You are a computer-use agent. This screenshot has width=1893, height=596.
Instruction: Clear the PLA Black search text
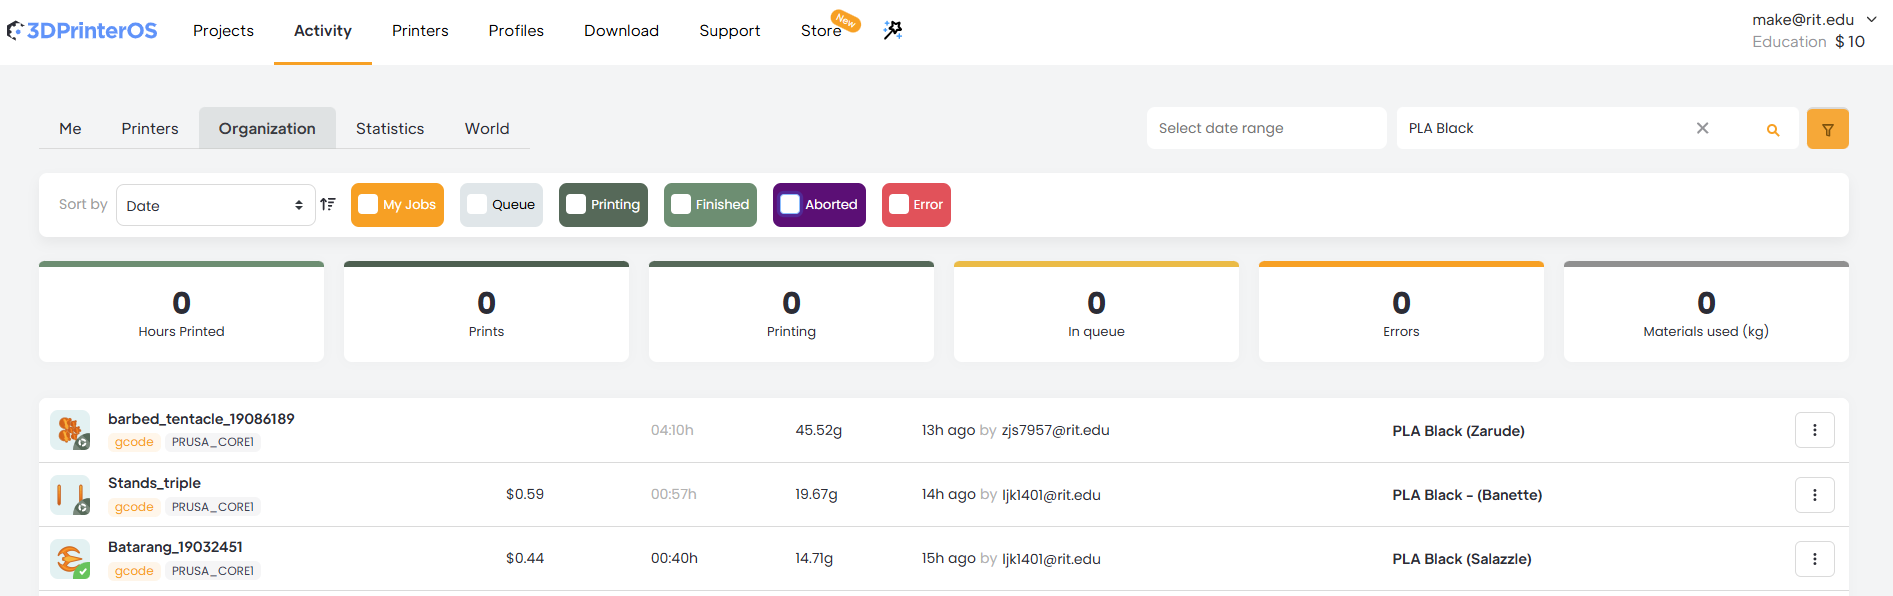pos(1702,128)
